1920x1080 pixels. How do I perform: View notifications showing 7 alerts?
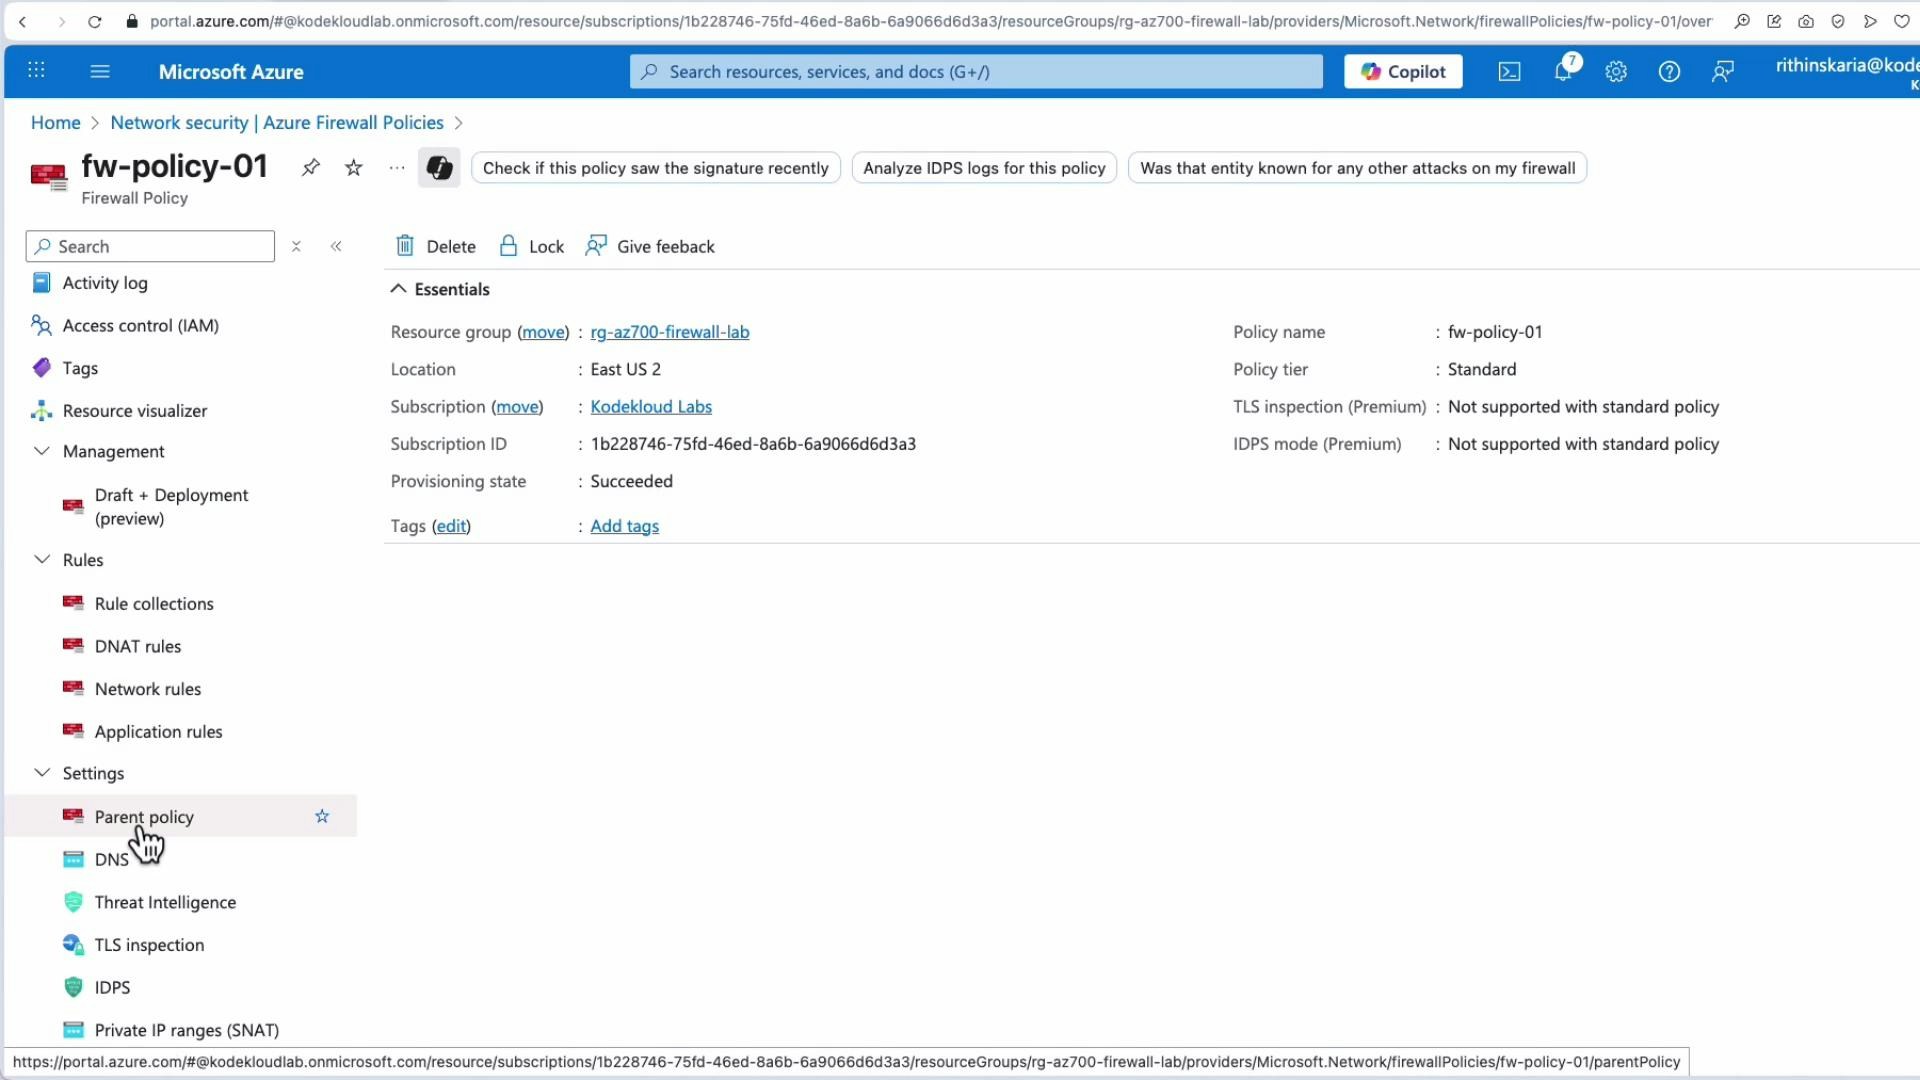point(1563,71)
